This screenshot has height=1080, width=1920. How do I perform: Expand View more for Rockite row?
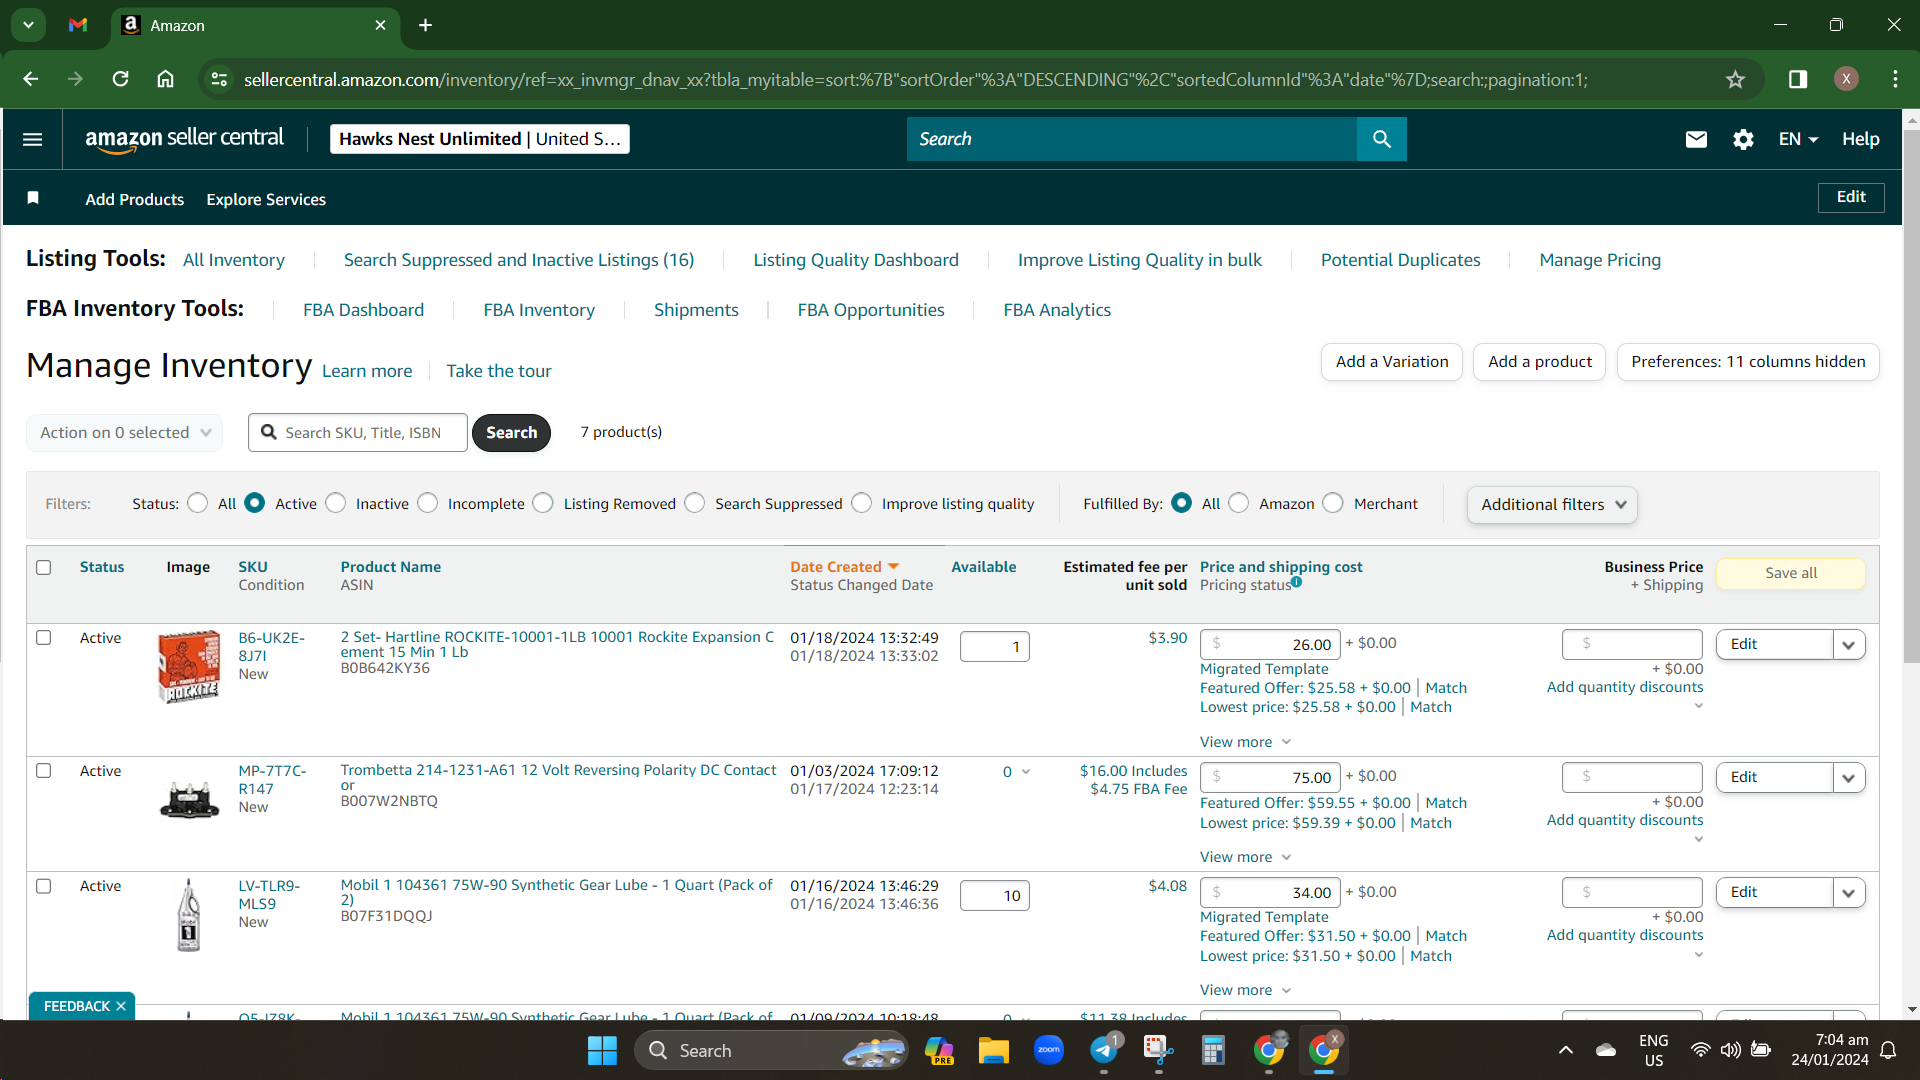tap(1246, 742)
